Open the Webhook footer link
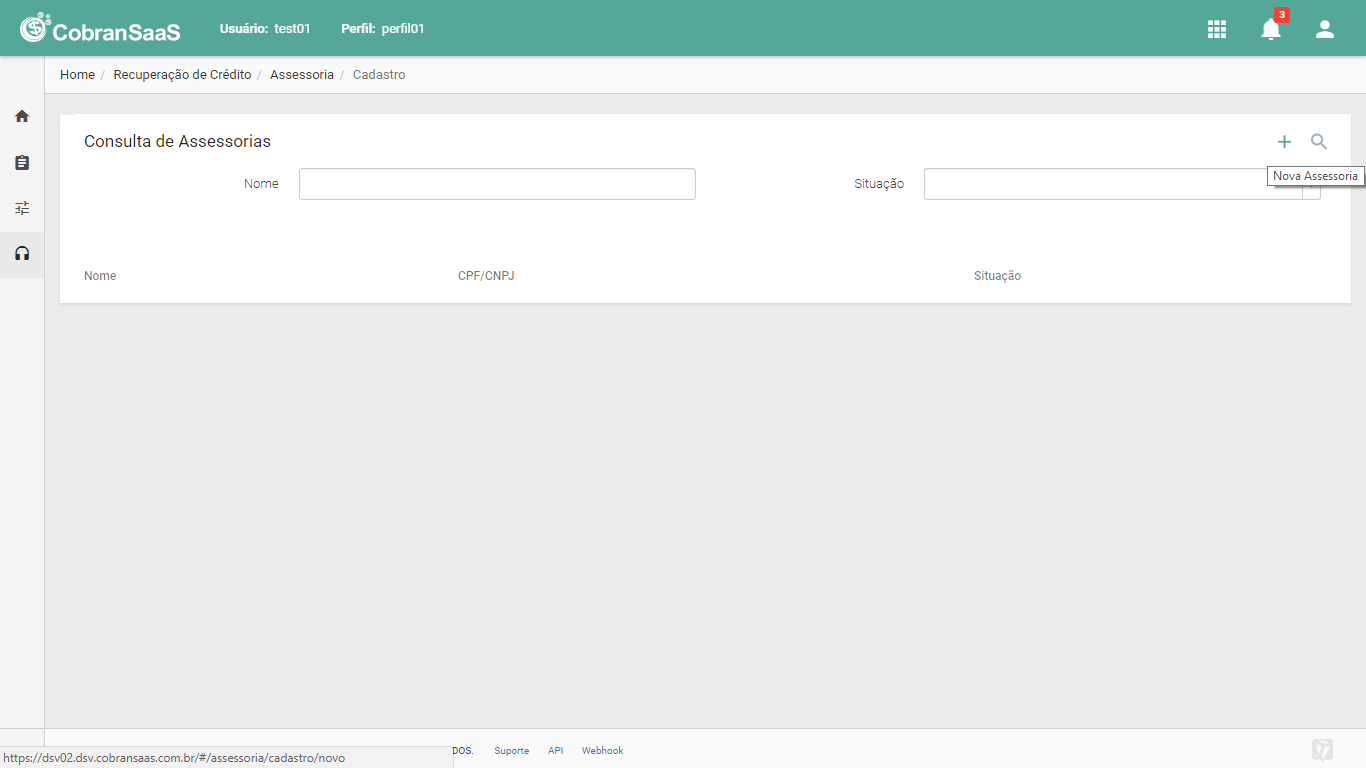 (602, 751)
